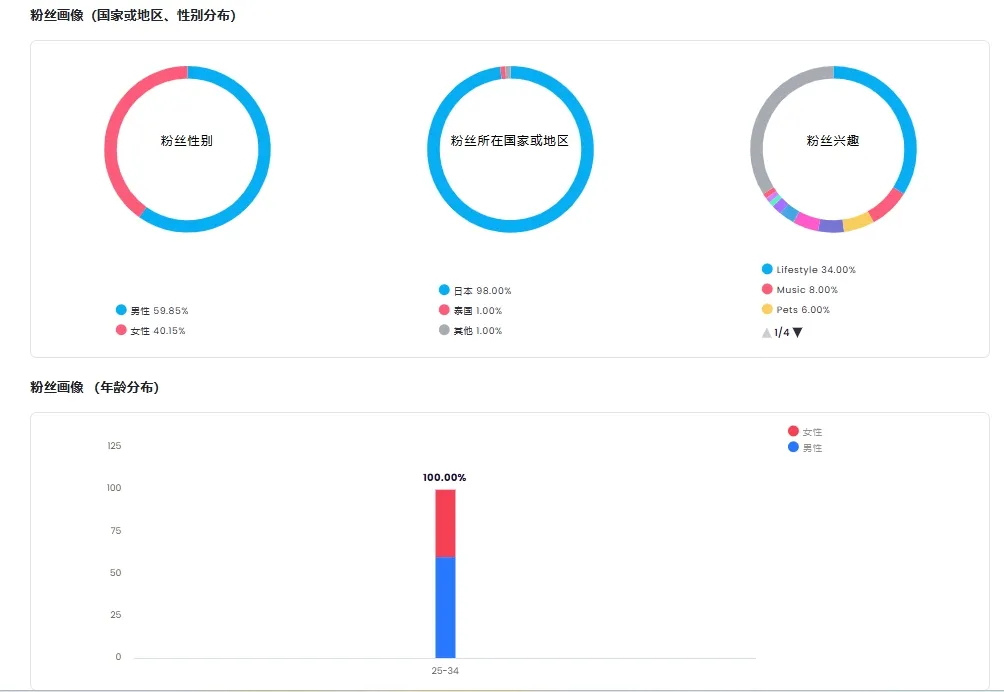
Task: Click the 其他 1.00% legend dot
Action: pyautogui.click(x=444, y=330)
